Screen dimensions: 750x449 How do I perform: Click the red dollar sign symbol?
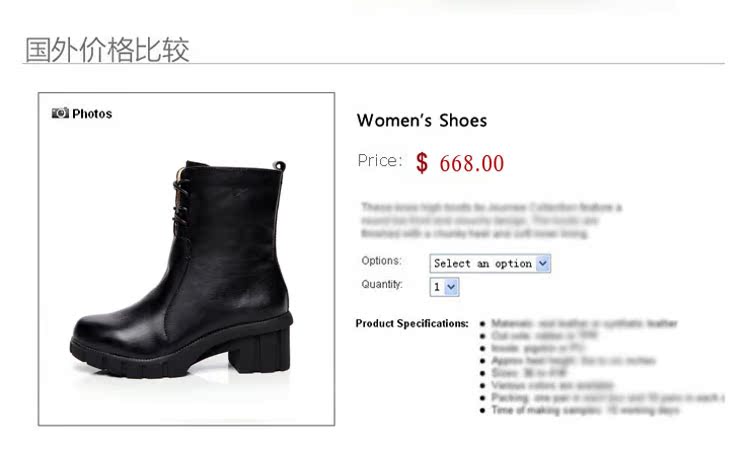tap(422, 163)
